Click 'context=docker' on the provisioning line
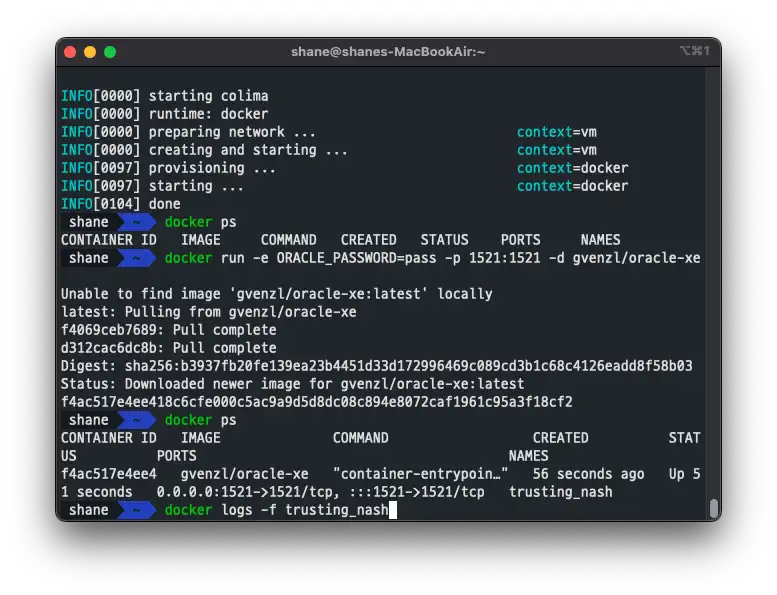The image size is (777, 595). [573, 168]
